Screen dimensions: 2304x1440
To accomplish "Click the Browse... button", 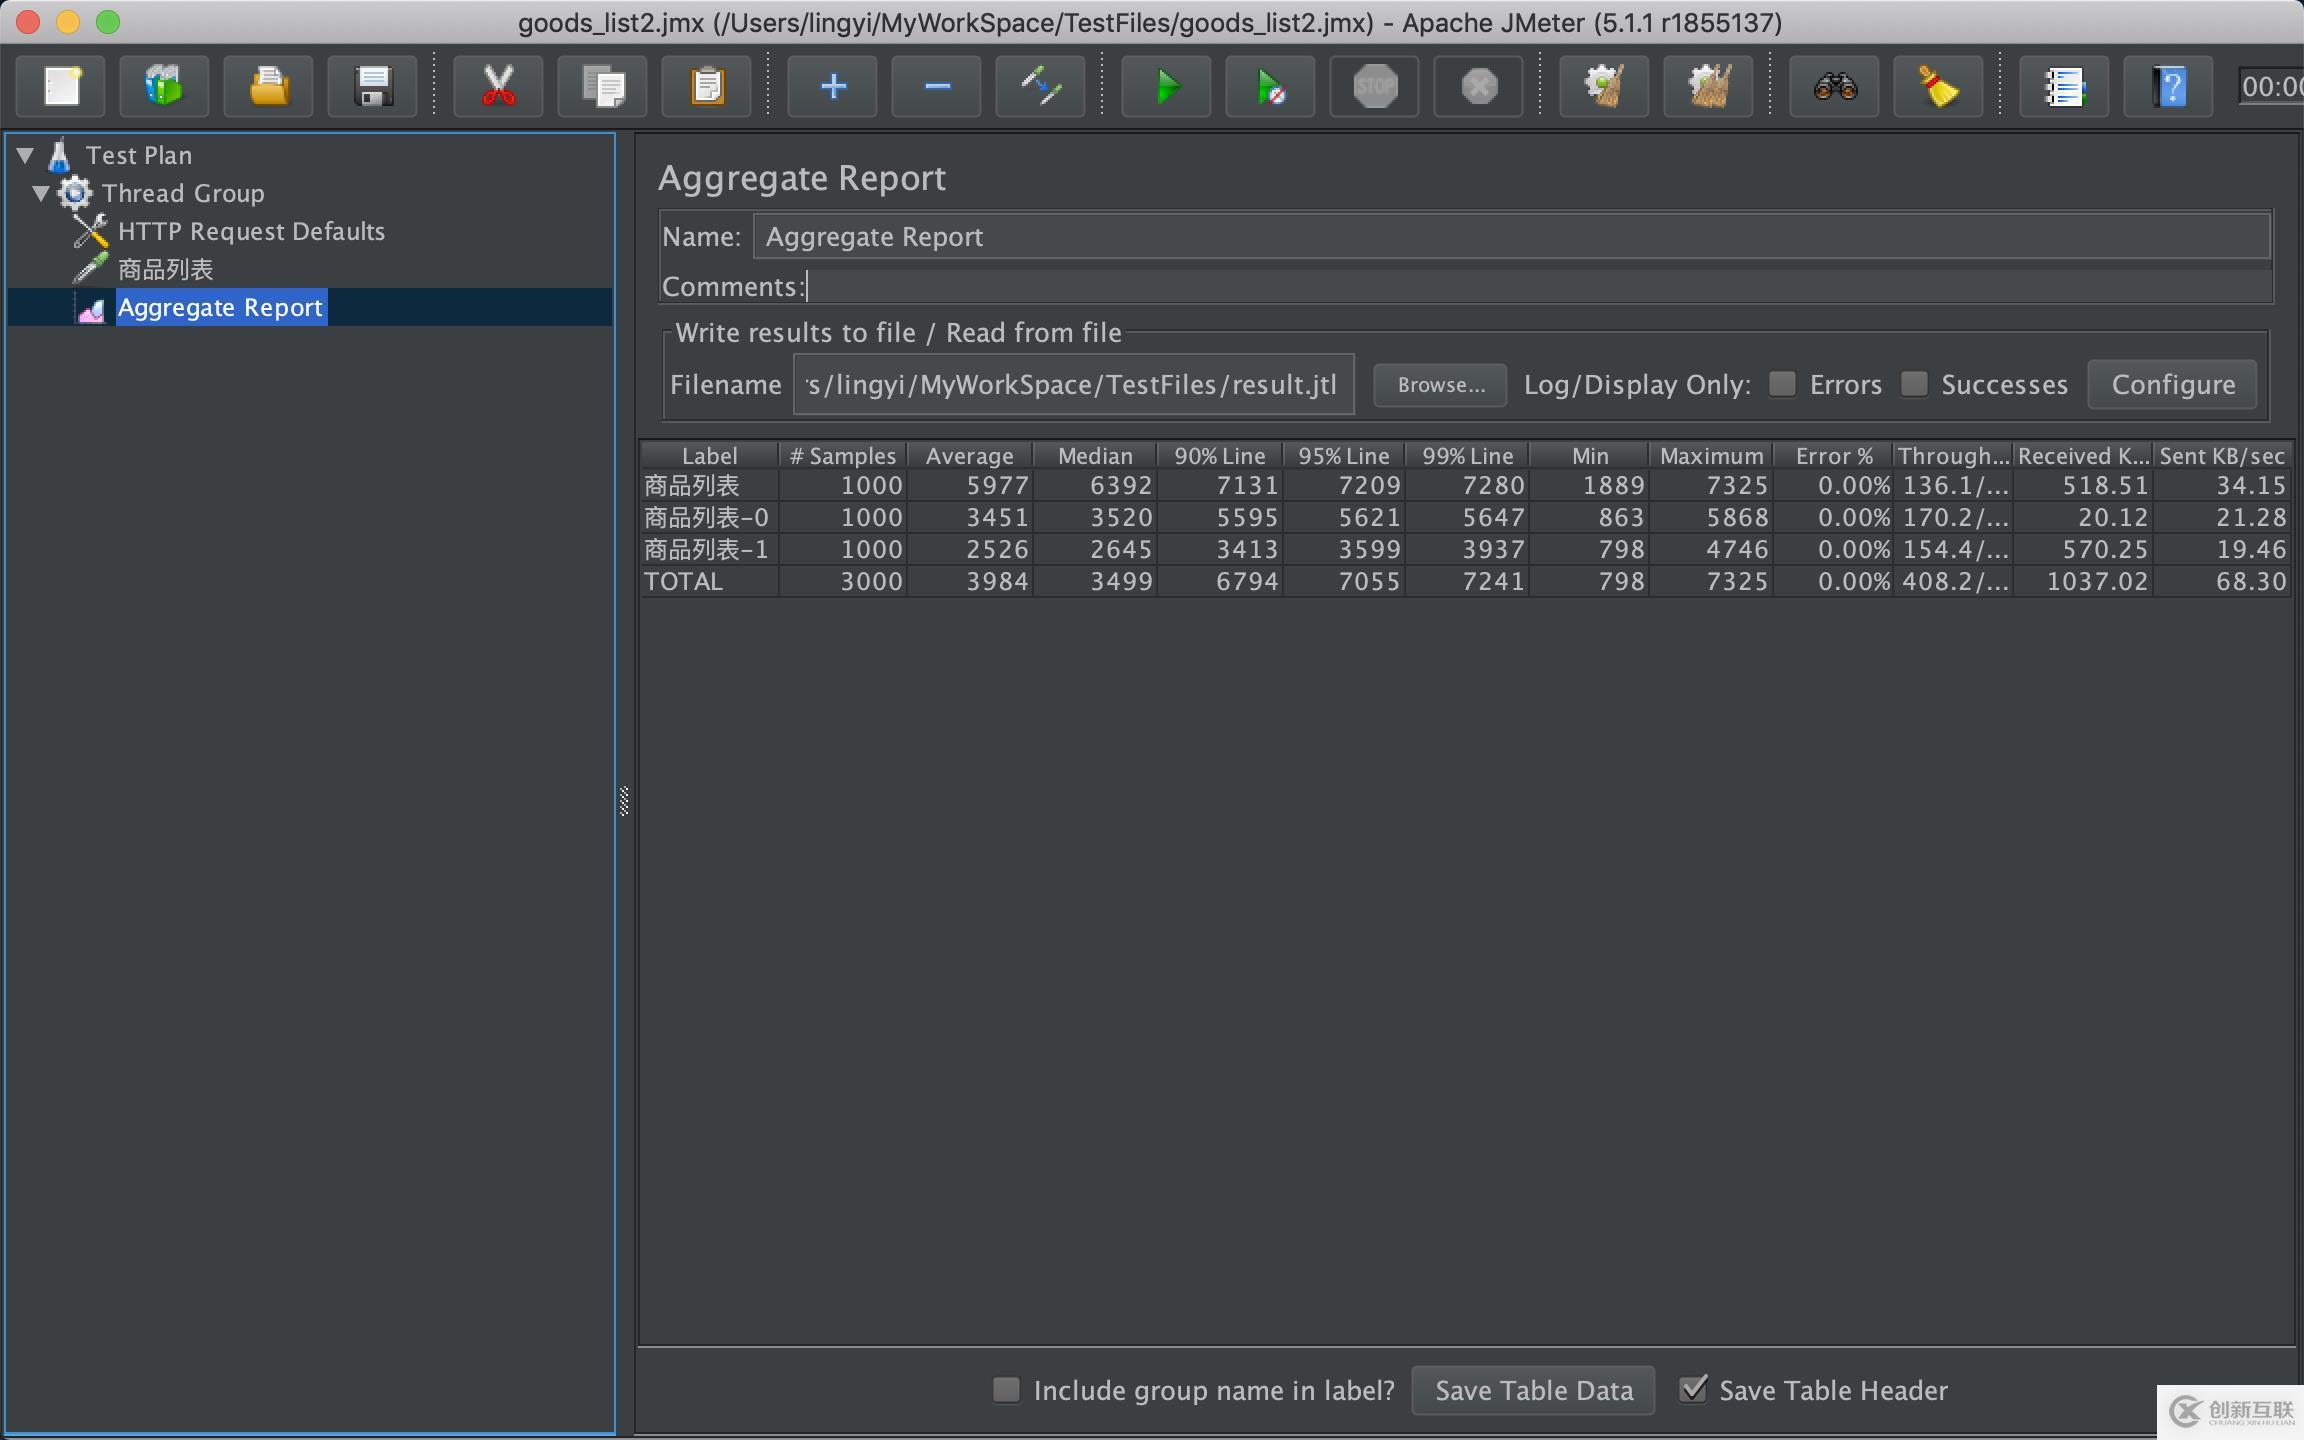I will 1440,385.
